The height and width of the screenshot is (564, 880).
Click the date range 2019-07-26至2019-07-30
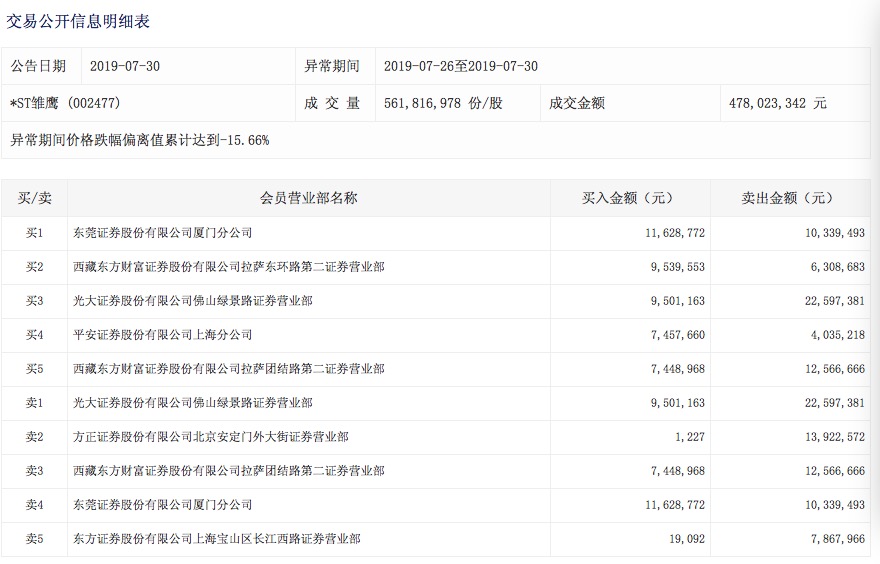tap(461, 66)
